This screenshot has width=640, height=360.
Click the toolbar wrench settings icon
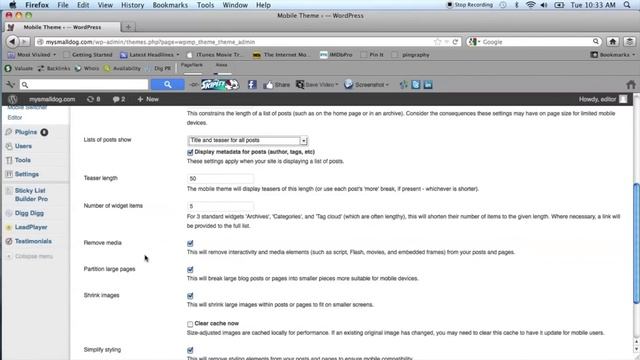coord(10,84)
